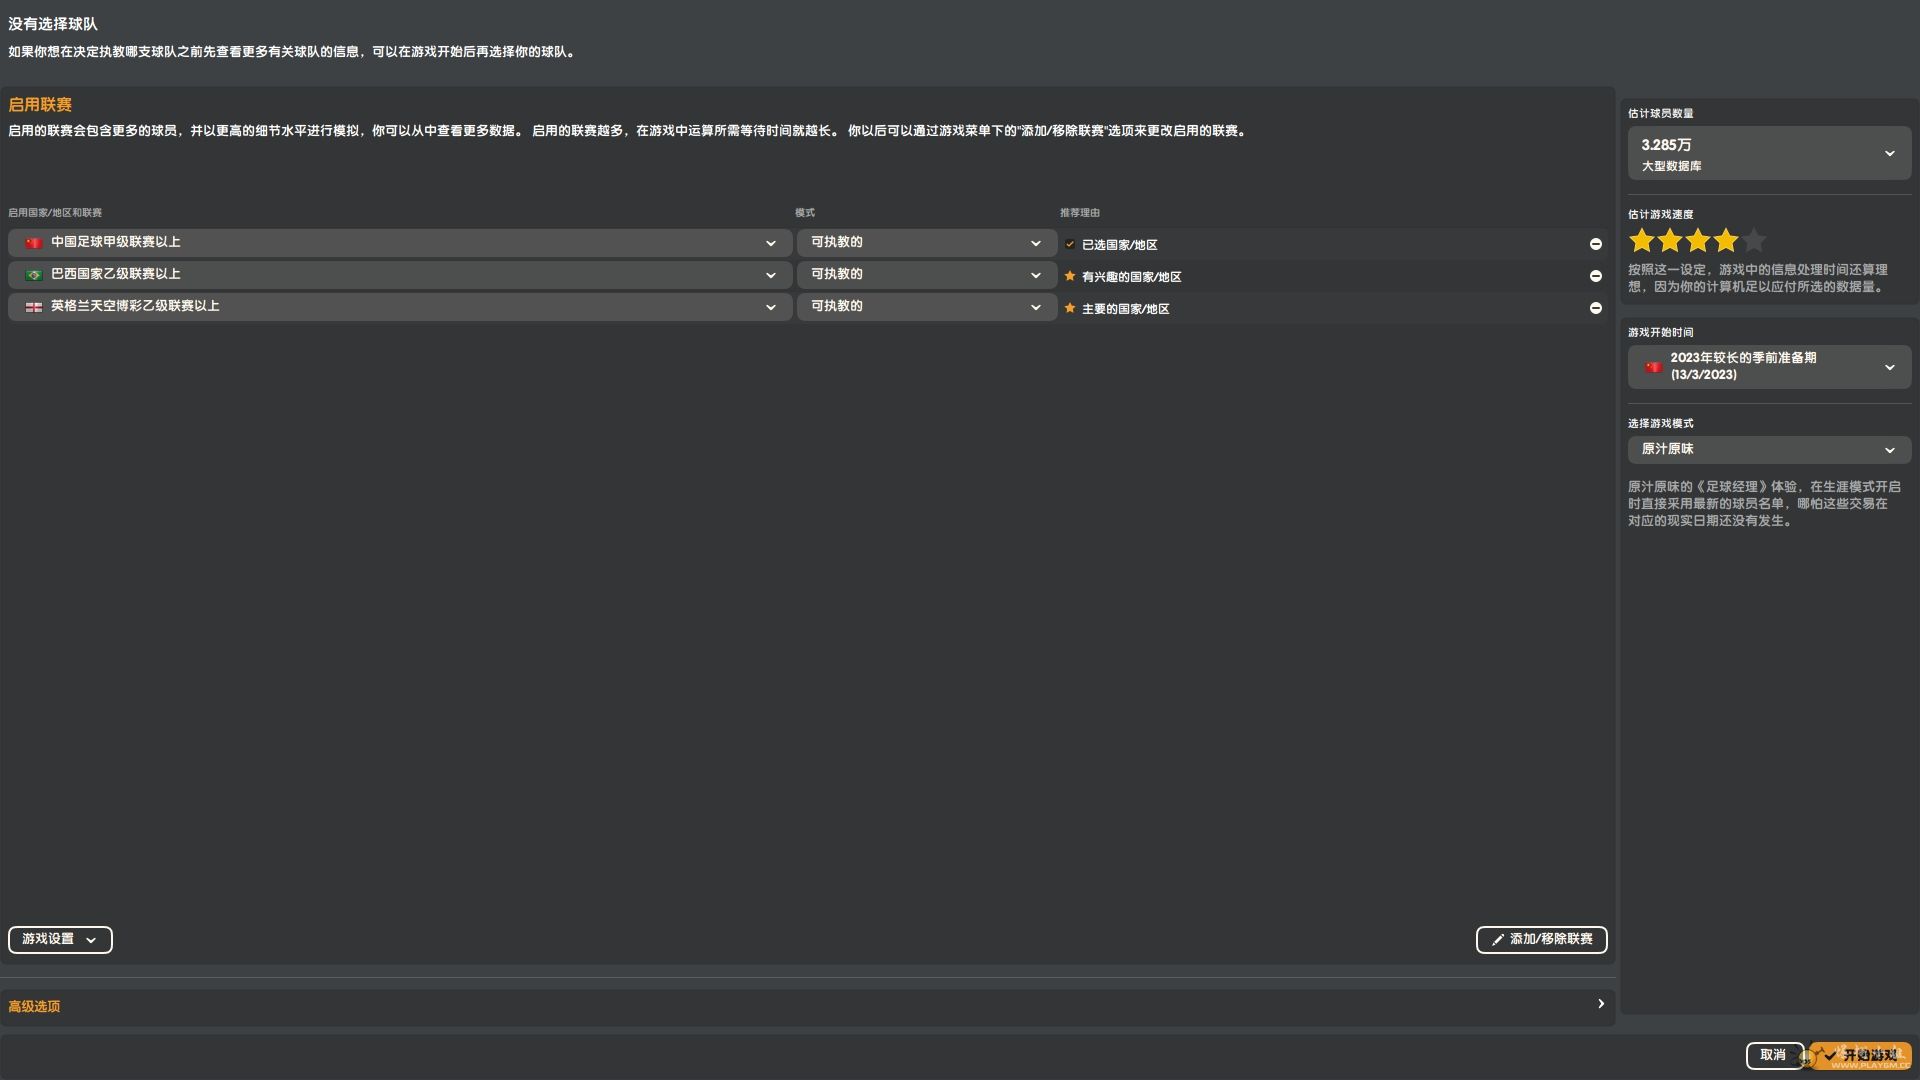Toggle the 已选国家/地区 checkbox
The height and width of the screenshot is (1080, 1920).
coord(1070,244)
